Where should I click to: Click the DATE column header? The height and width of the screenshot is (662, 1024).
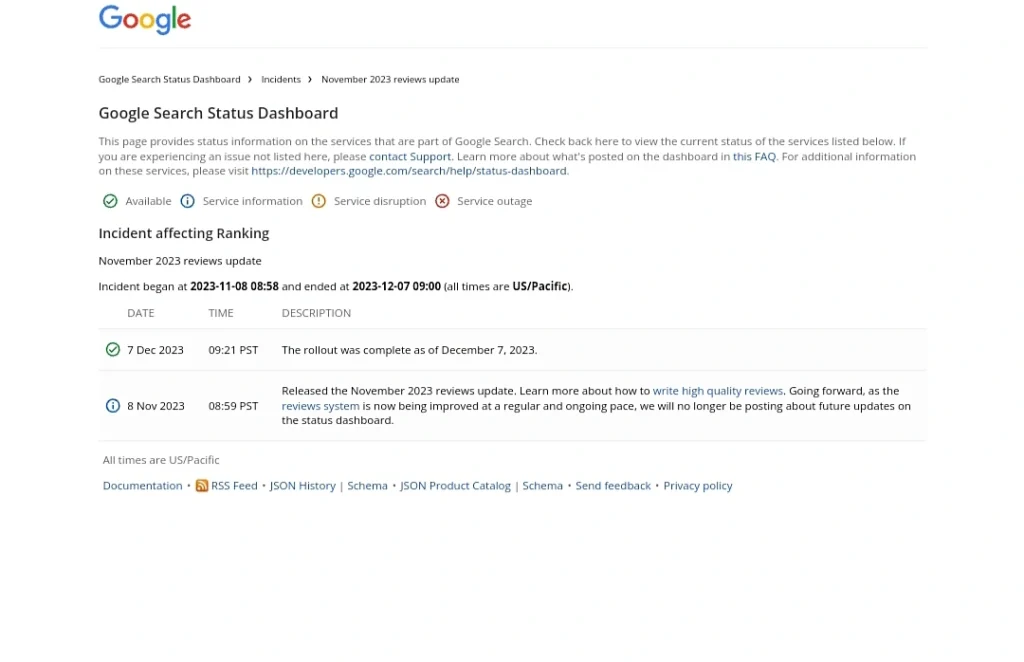(140, 313)
